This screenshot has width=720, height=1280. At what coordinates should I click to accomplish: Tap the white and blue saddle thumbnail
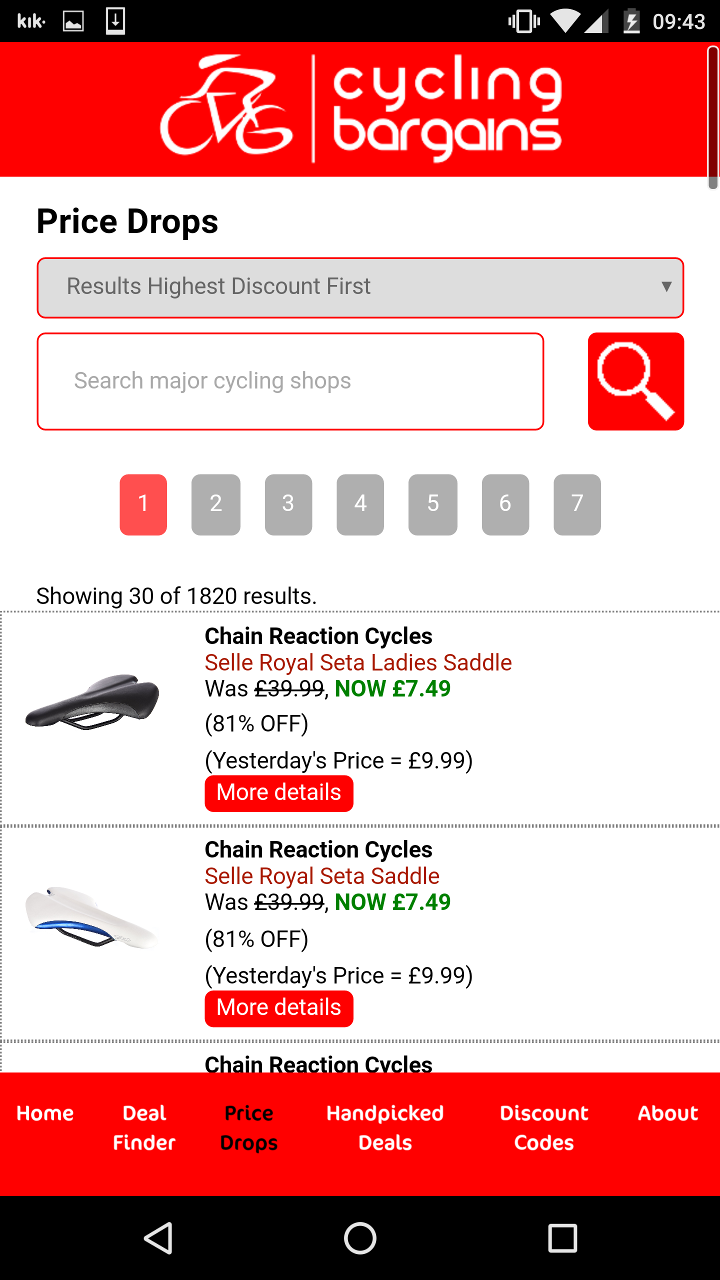pyautogui.click(x=92, y=915)
